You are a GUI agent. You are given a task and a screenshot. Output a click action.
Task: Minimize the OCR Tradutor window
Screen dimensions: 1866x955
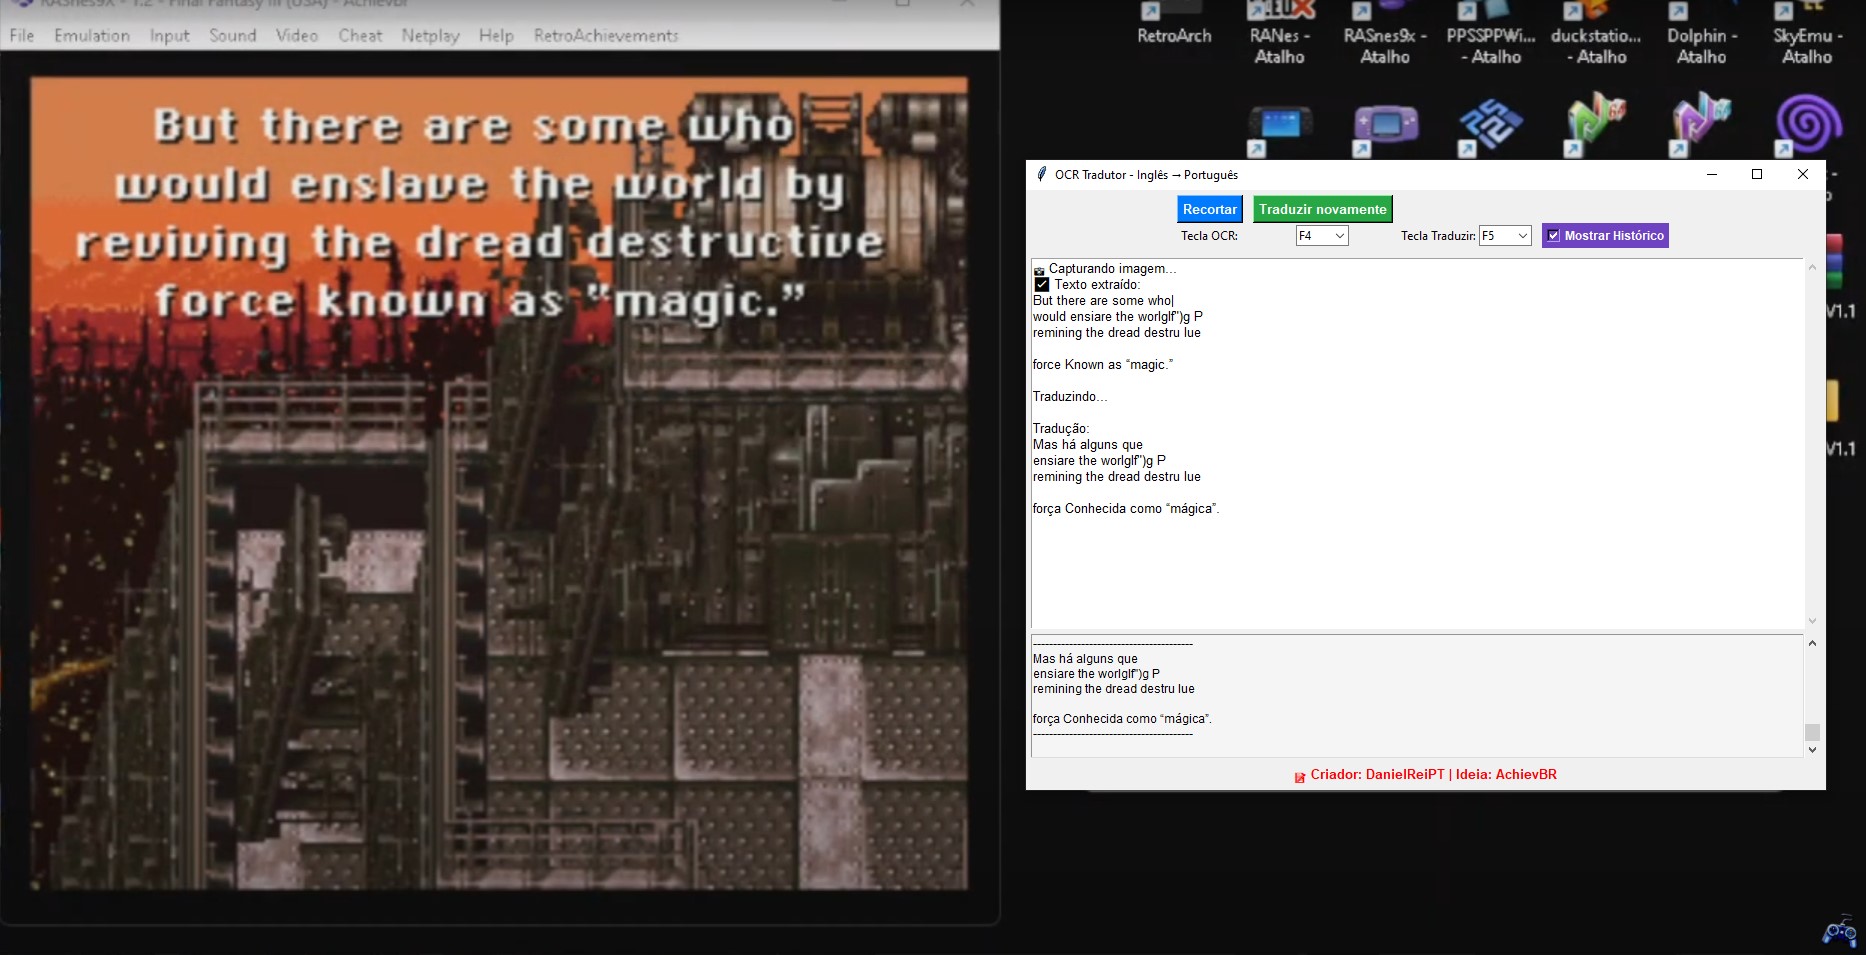[1712, 174]
